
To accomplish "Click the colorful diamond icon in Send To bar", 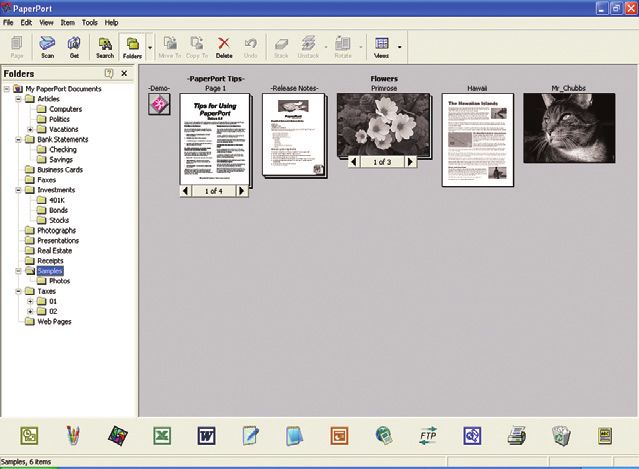I will click(x=118, y=436).
